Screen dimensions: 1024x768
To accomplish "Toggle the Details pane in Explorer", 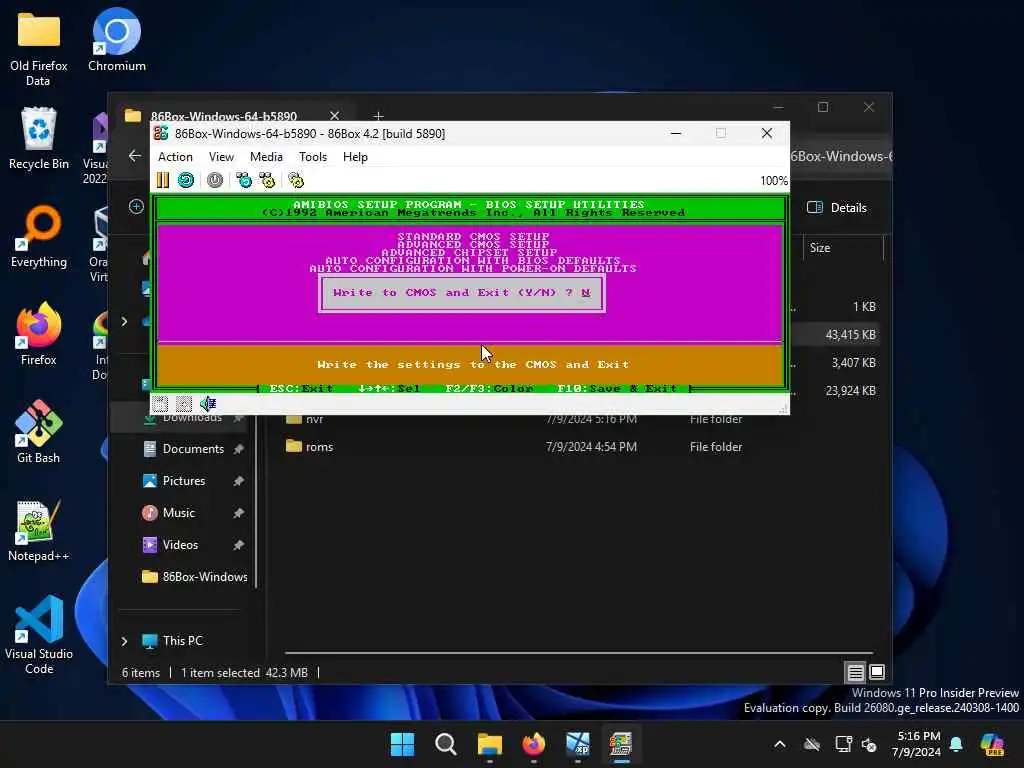I will click(x=837, y=208).
